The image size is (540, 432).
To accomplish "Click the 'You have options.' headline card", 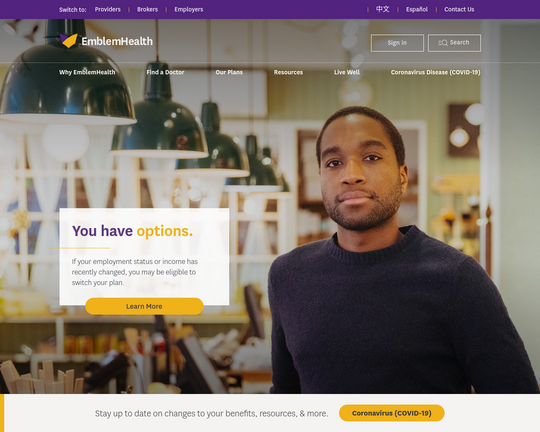I will click(x=144, y=256).
